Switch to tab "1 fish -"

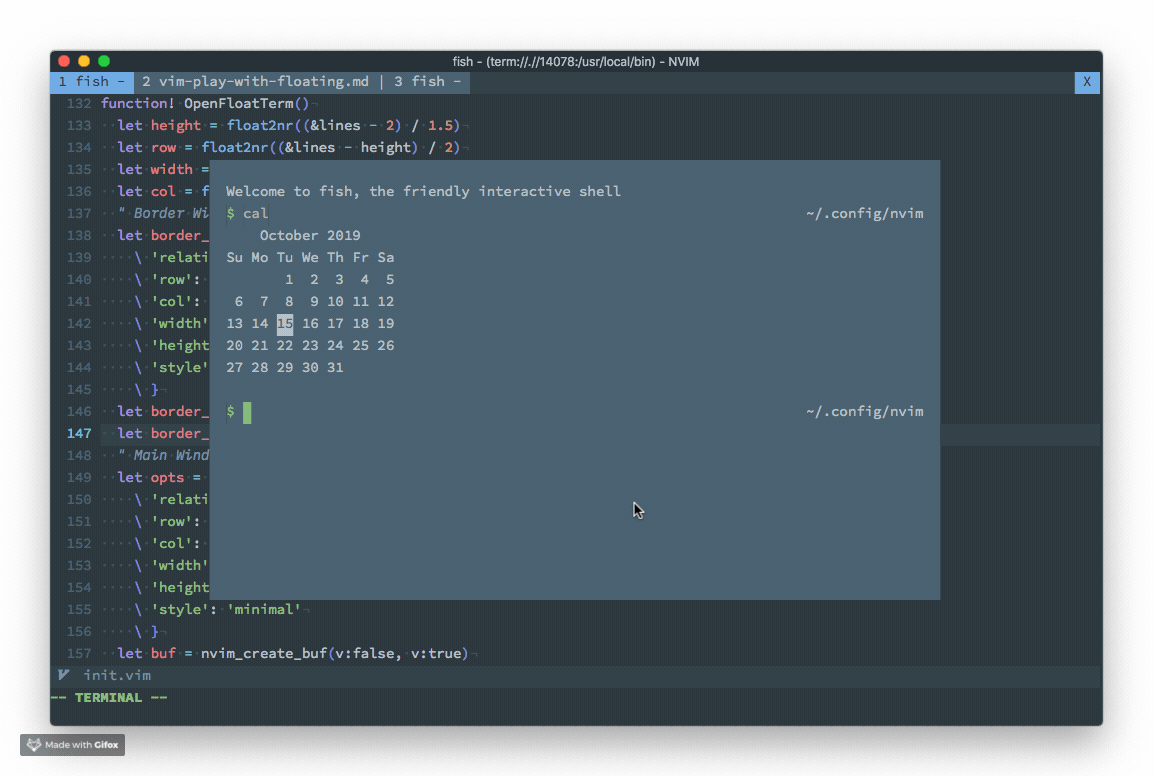click(92, 82)
